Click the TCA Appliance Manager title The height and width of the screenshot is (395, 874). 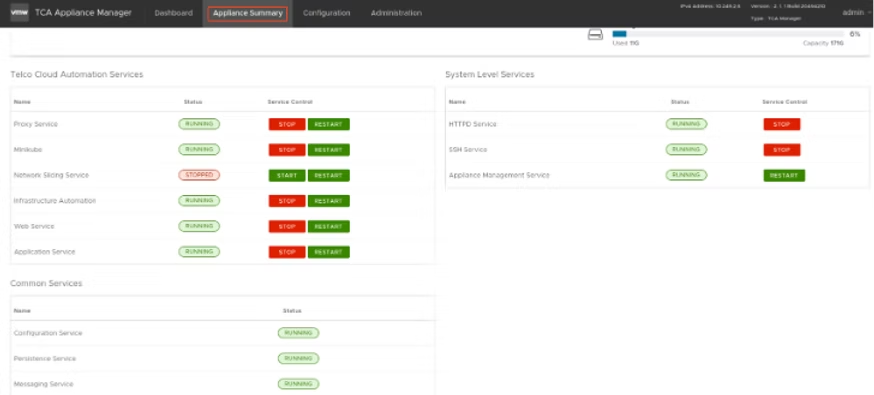click(x=84, y=12)
